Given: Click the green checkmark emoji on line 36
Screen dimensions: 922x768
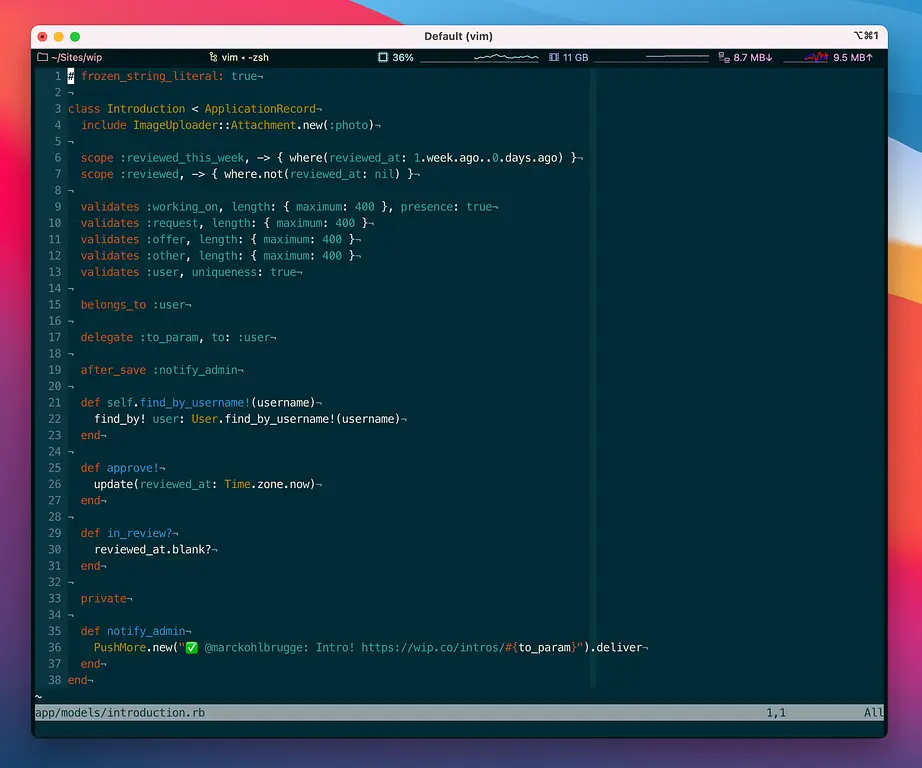Looking at the screenshot, I should tap(192, 648).
